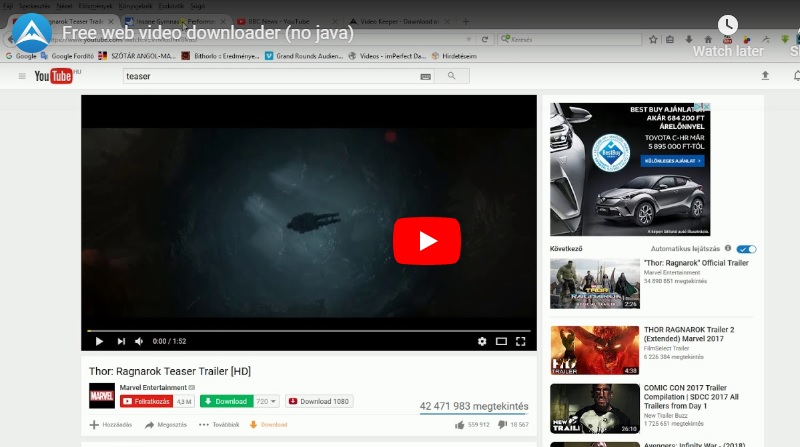The width and height of the screenshot is (800, 447).
Task: Open the Google bookmark
Action: pyautogui.click(x=21, y=56)
